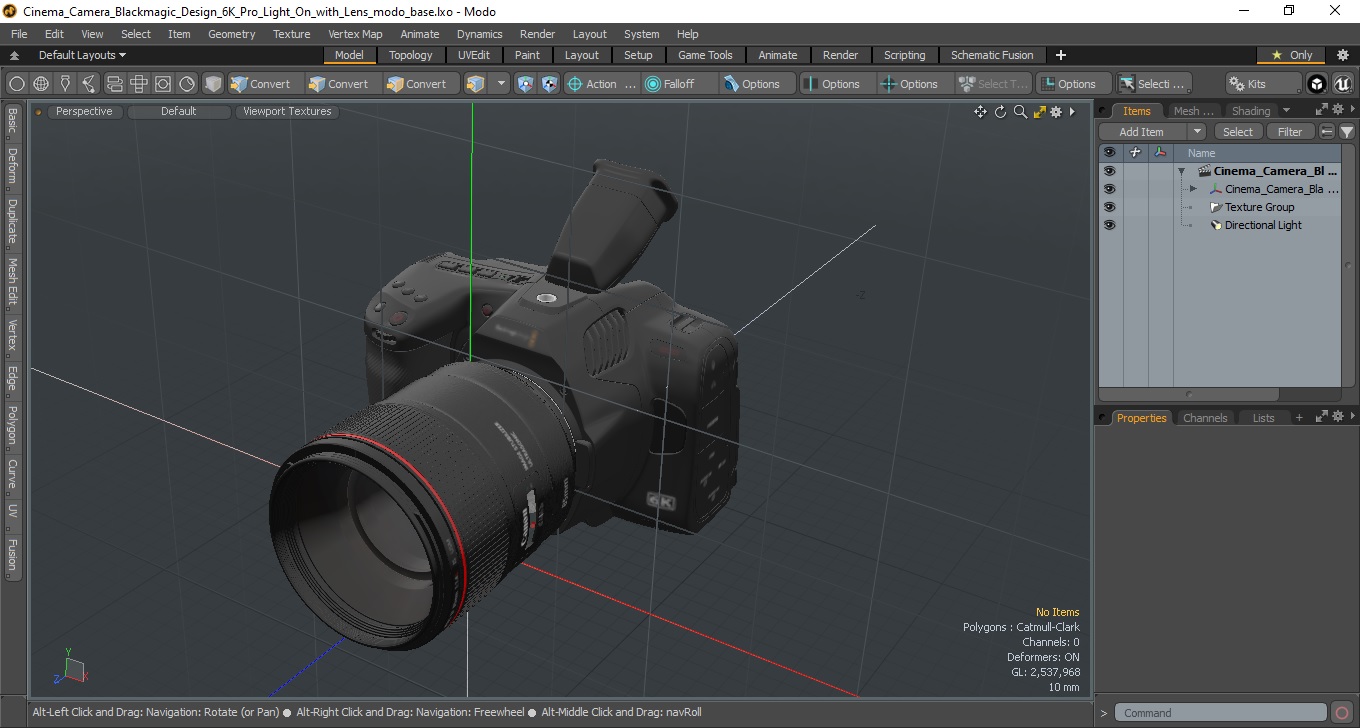Select the pen tool icon in the toolbar
This screenshot has height=728, width=1360.
pos(65,84)
